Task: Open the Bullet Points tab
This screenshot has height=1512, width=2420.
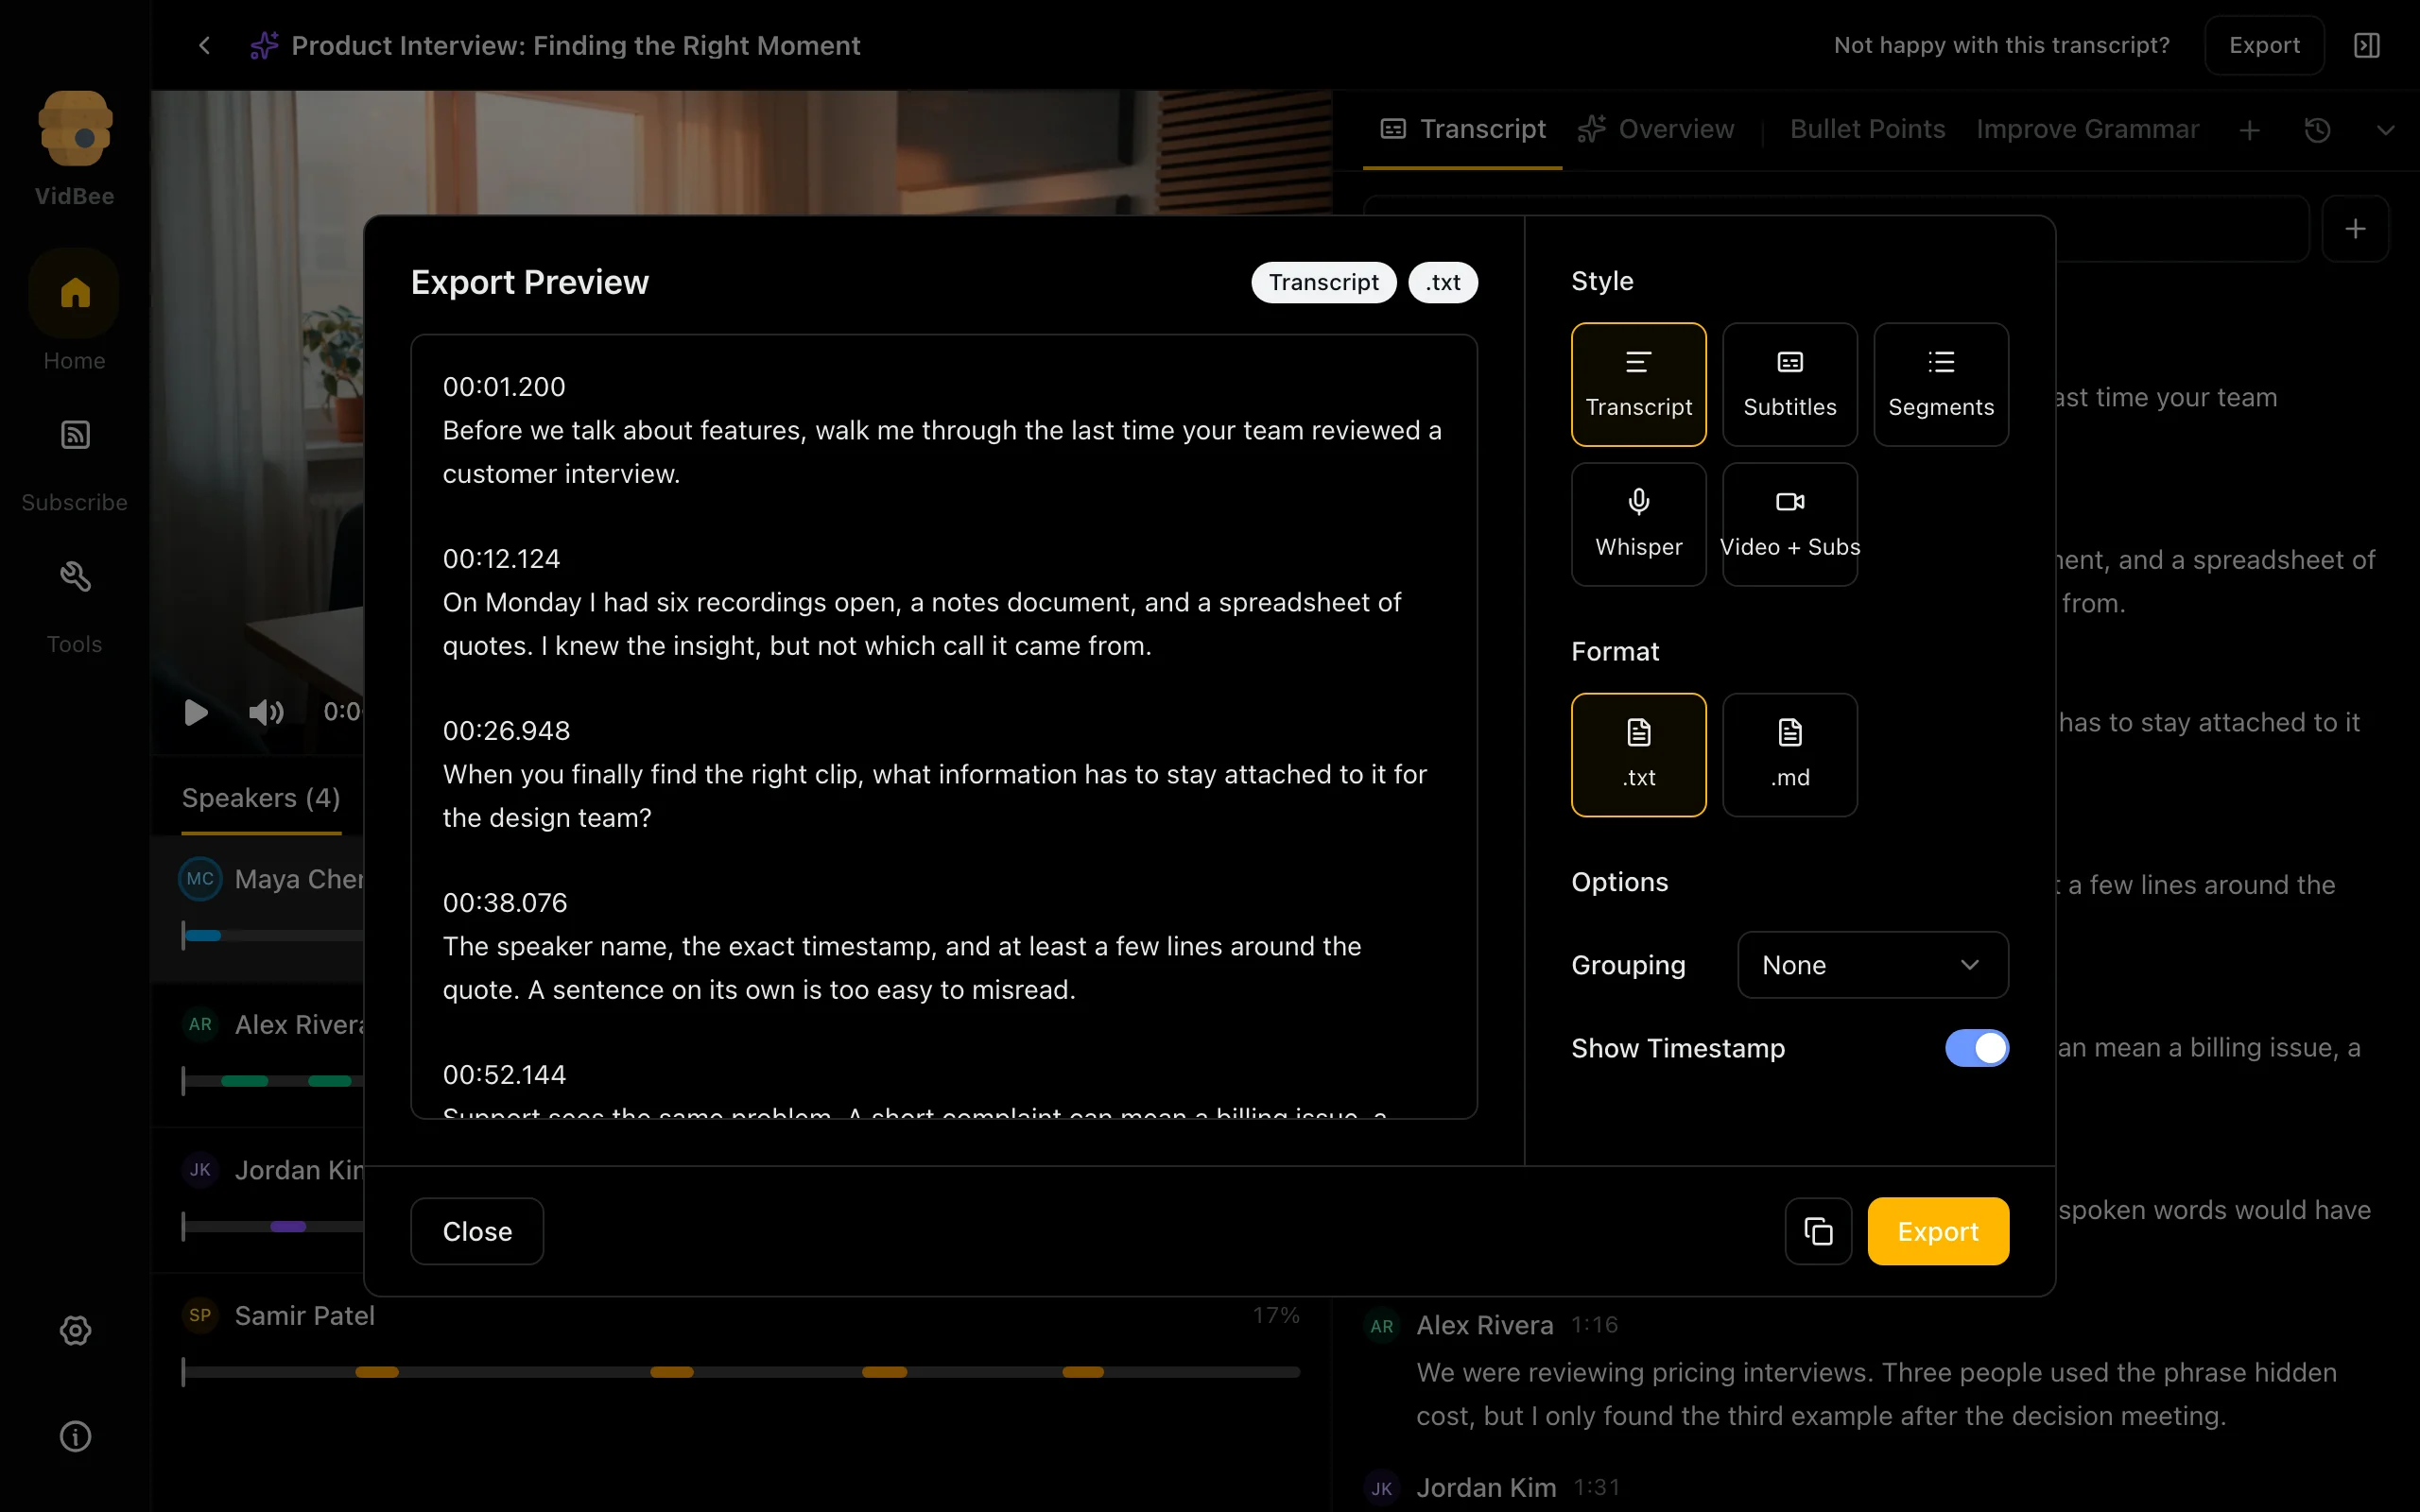Action: tap(1867, 129)
